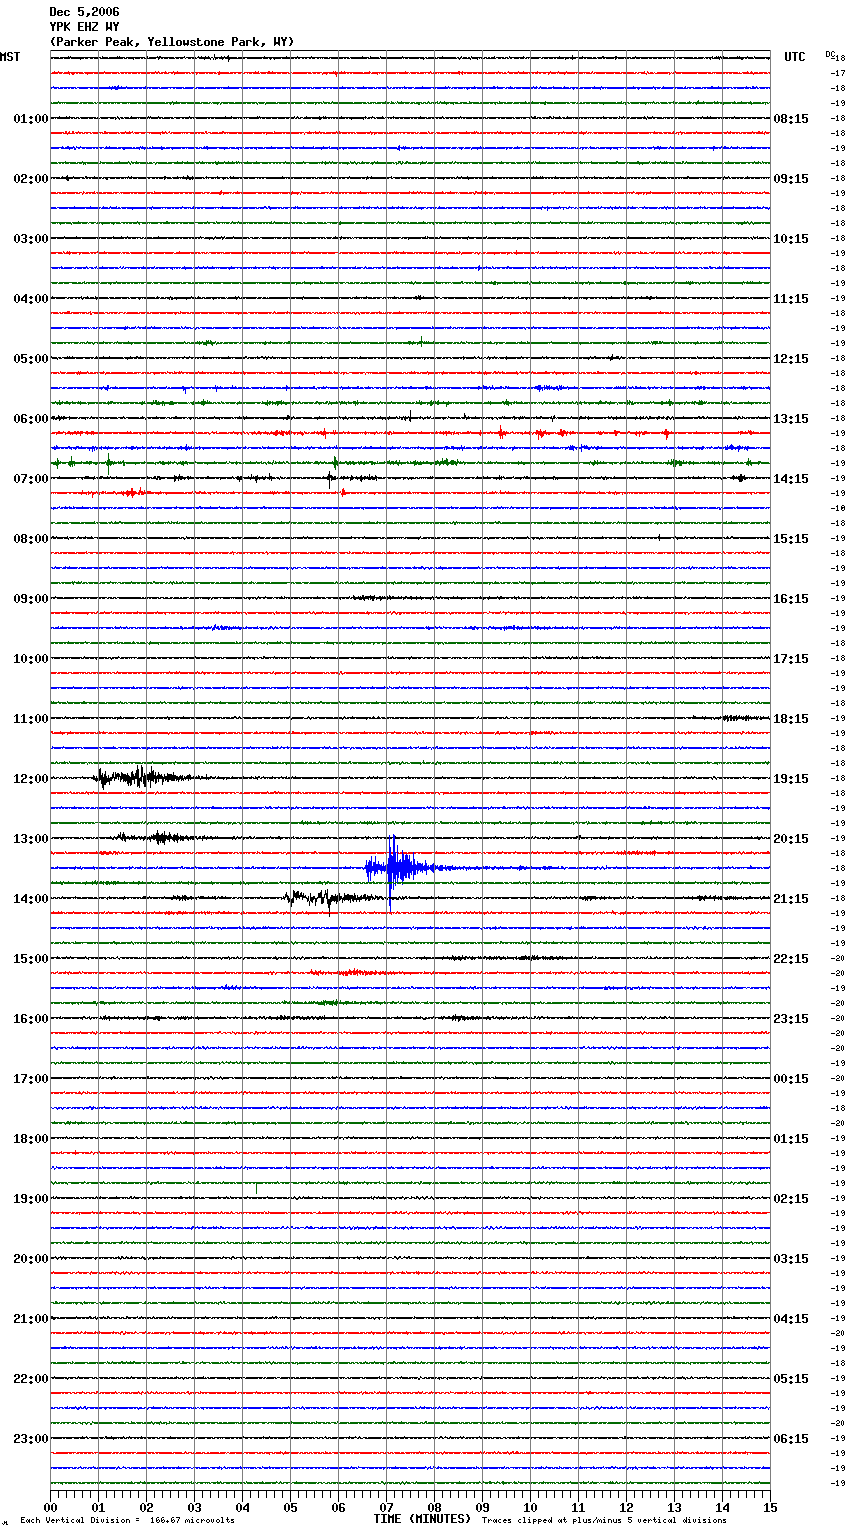Click the "07" tick on minutes axis
This screenshot has height=1534, width=850.
386,1507
